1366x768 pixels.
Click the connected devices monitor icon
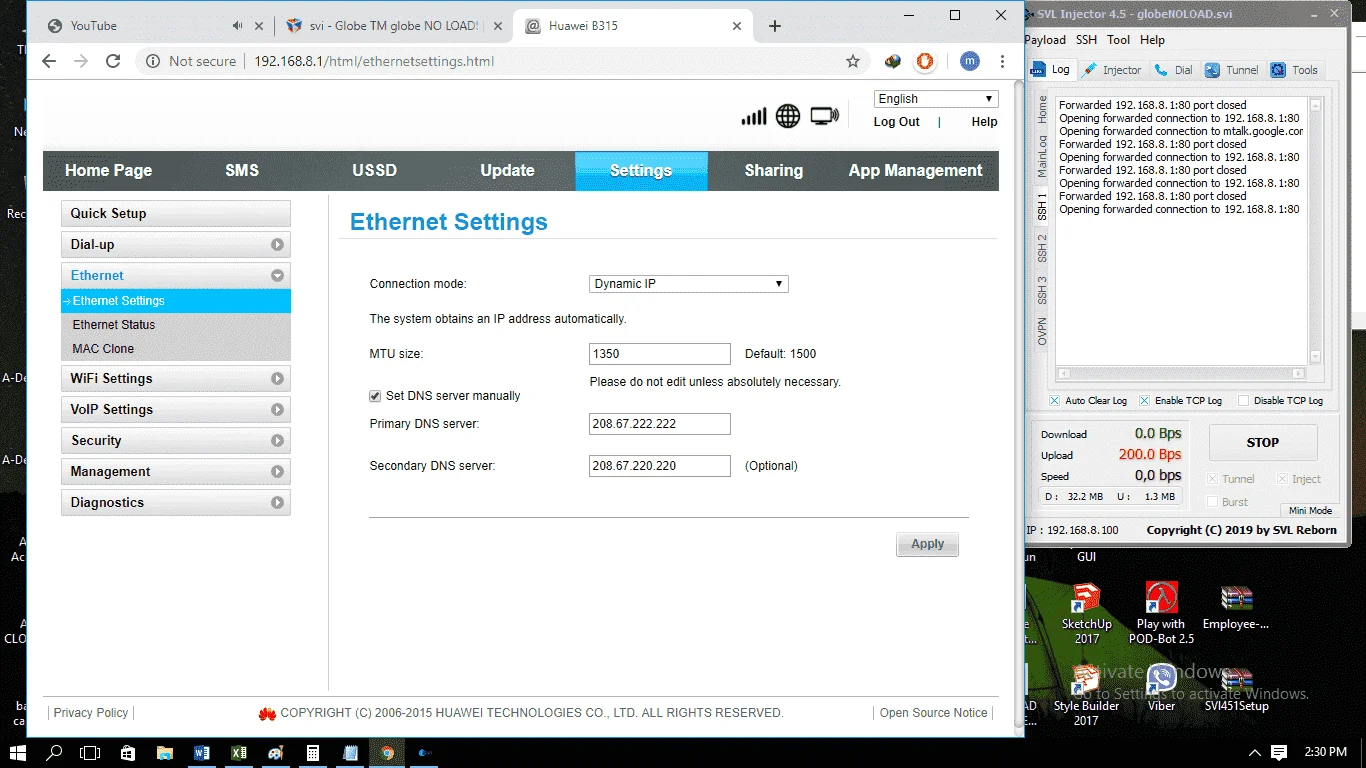point(824,116)
